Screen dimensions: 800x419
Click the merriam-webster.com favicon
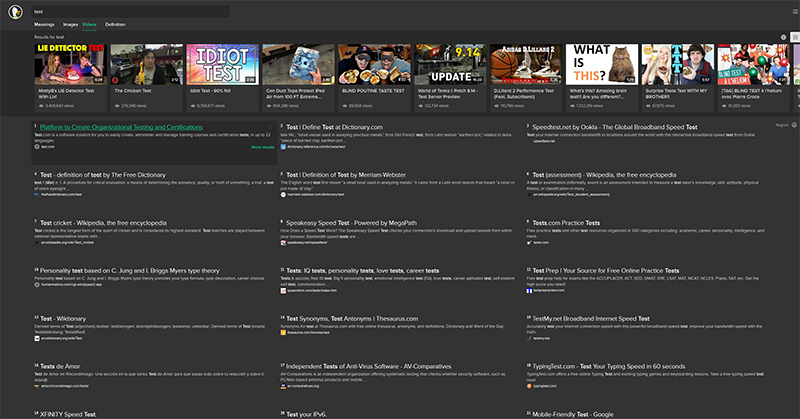pyautogui.click(x=283, y=194)
